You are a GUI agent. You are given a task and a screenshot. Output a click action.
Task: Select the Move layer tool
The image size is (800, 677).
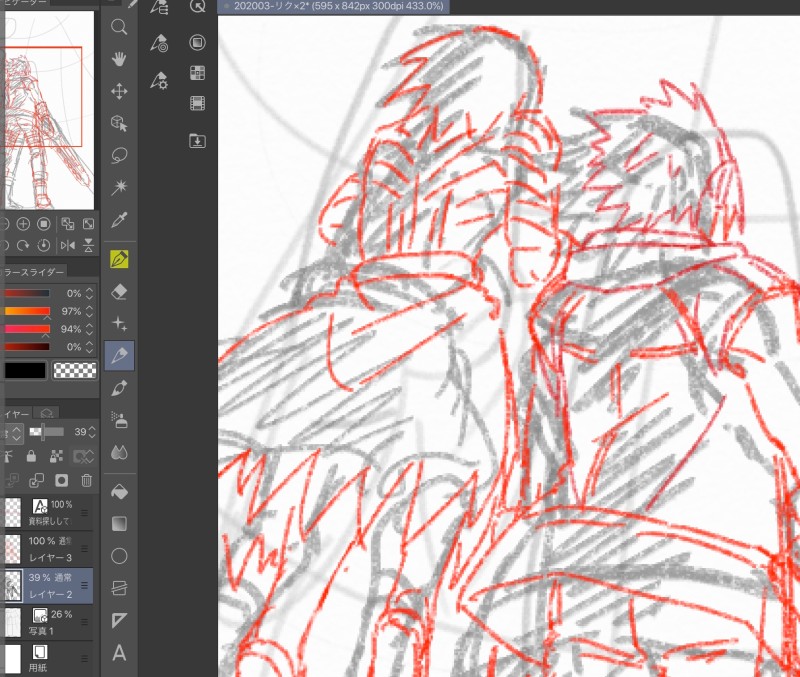(x=119, y=91)
